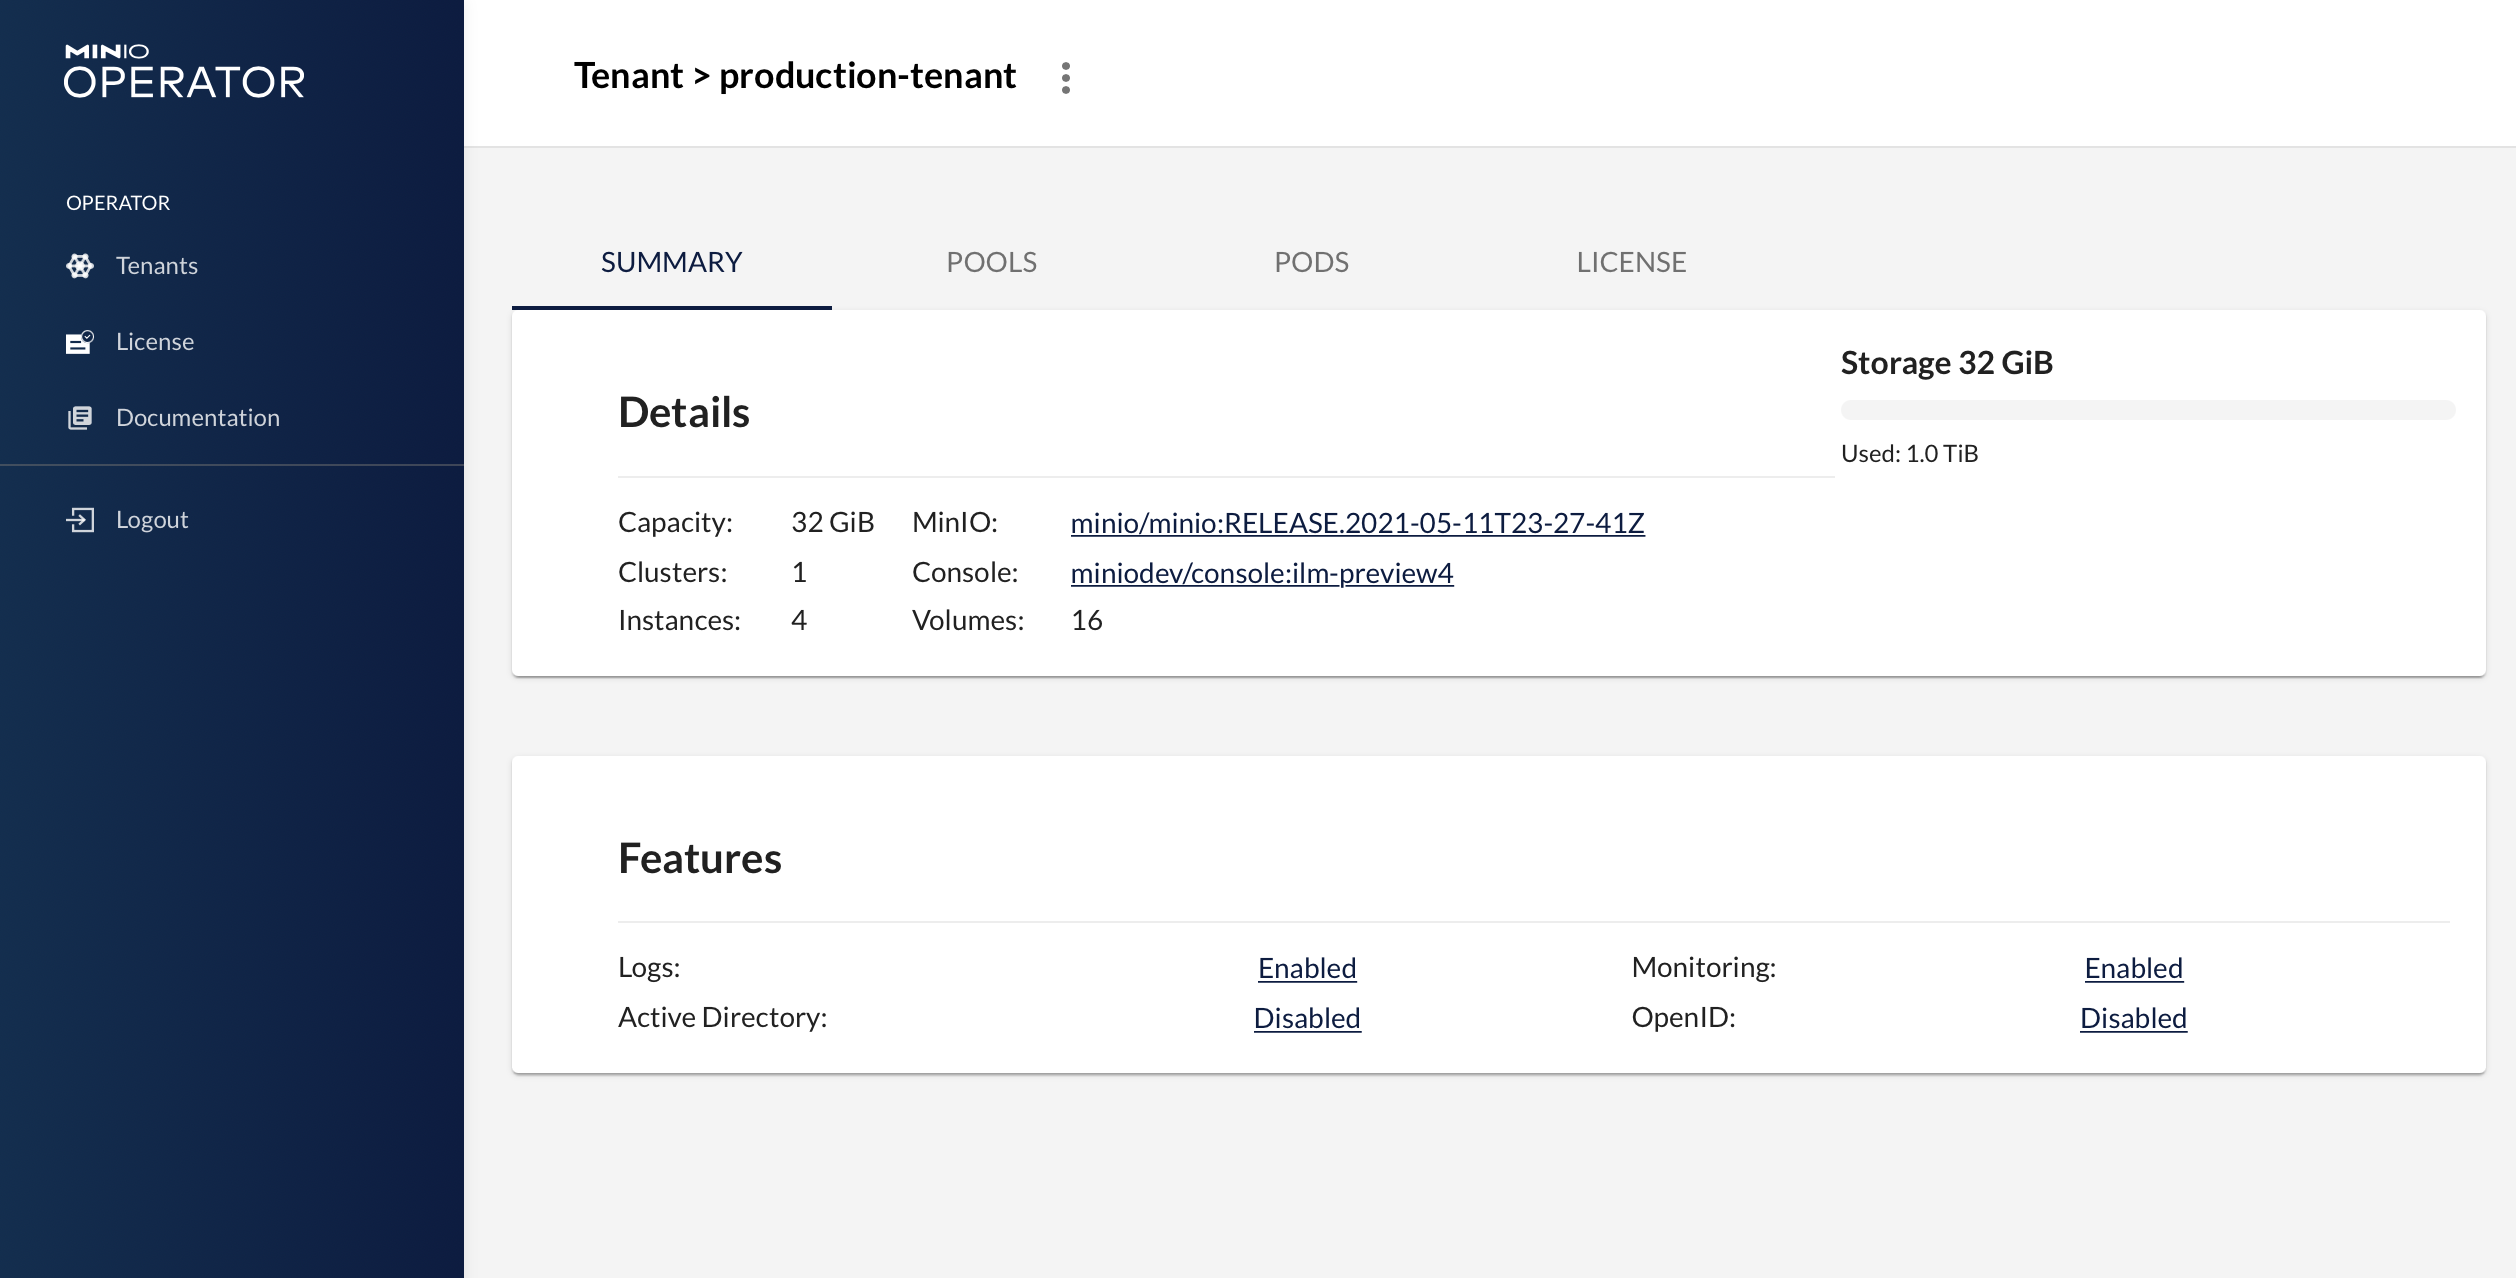Click the MinIO Operator logo
Image resolution: width=2516 pixels, height=1278 pixels.
184,71
